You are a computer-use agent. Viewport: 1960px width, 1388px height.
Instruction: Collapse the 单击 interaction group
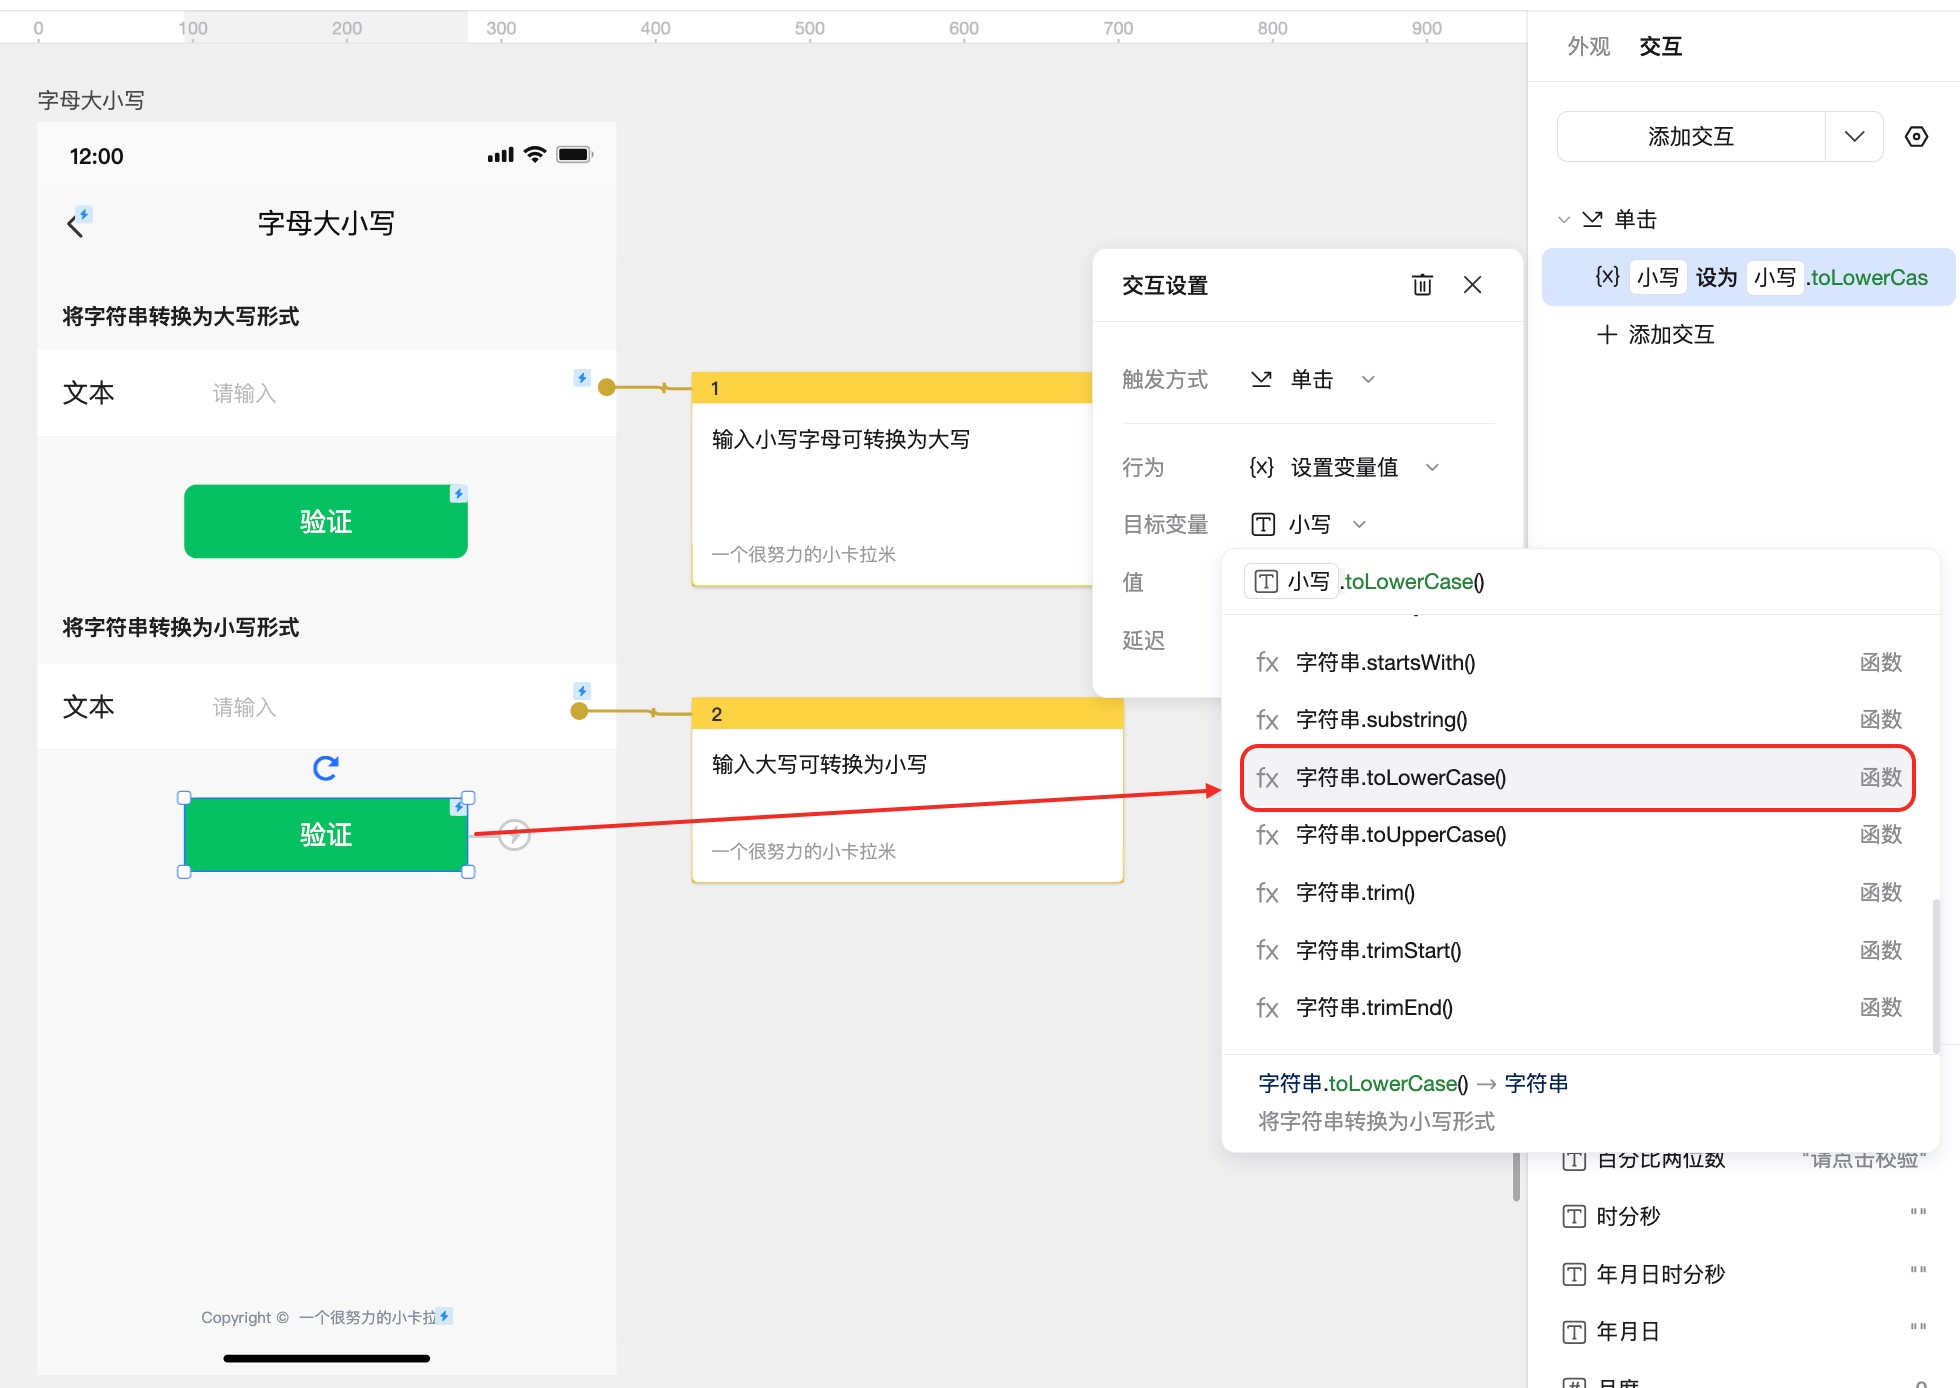click(x=1564, y=220)
